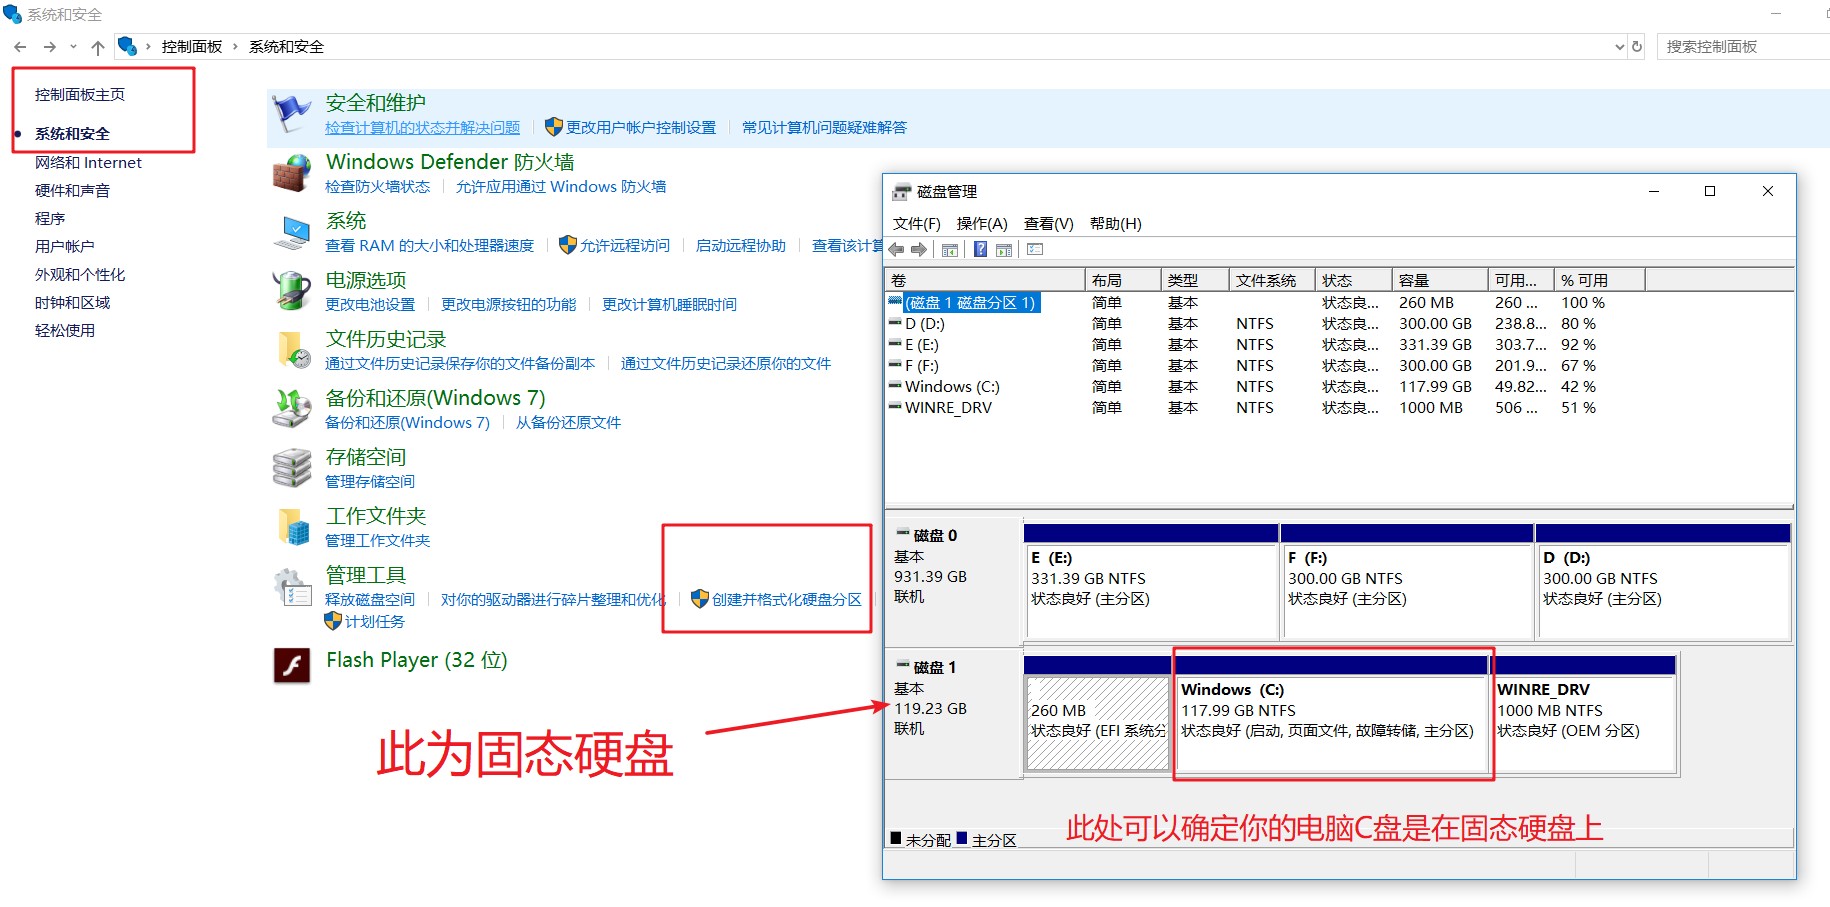Click 创建并格式化硬盘分区 link
This screenshot has width=1830, height=907.
786,599
